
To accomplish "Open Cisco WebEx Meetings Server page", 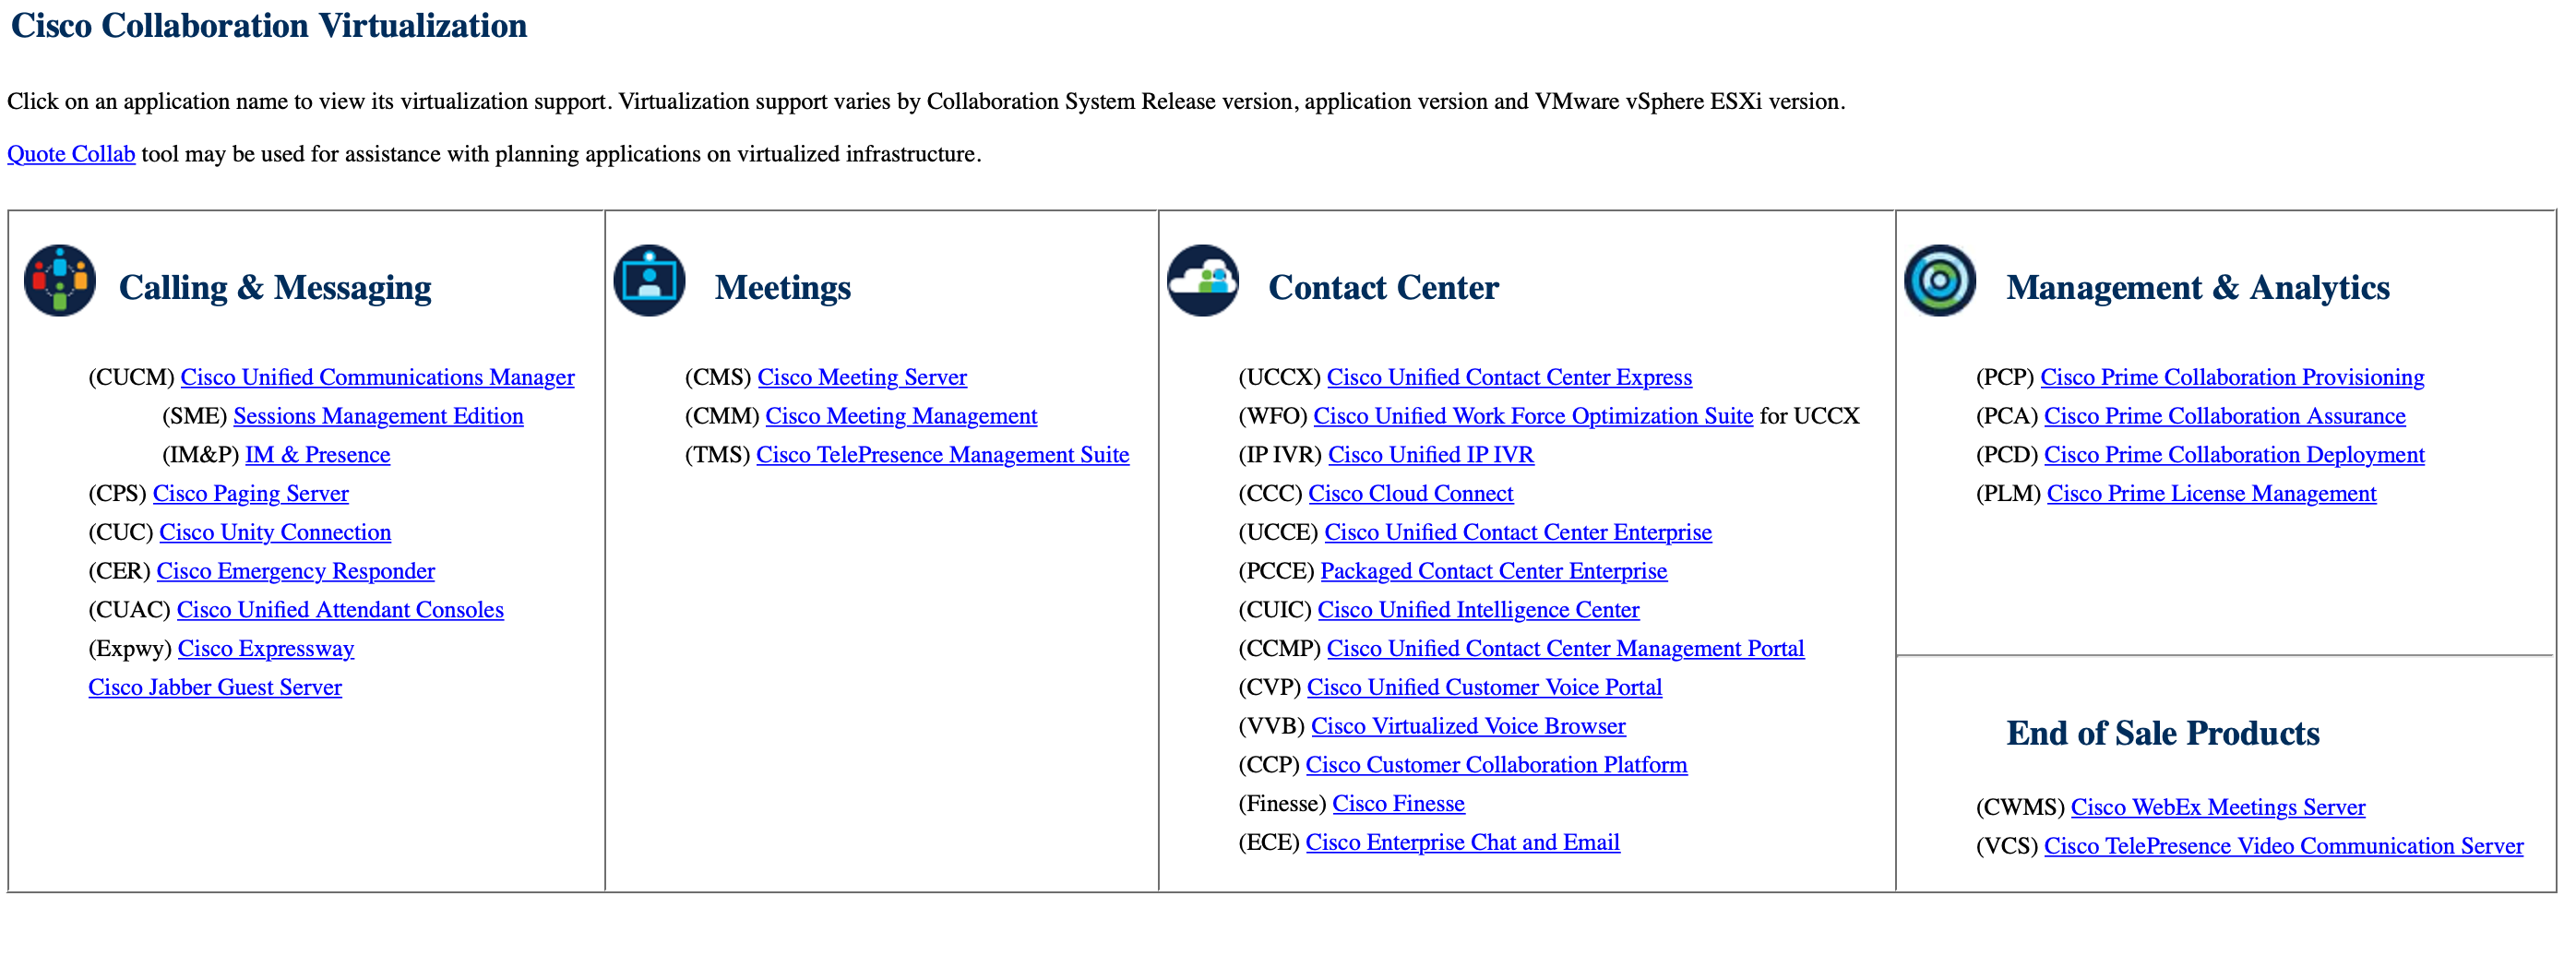I will [2218, 807].
